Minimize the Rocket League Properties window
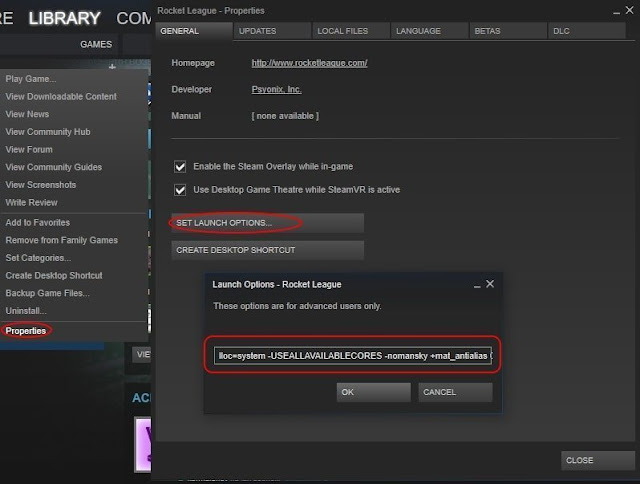The width and height of the screenshot is (640, 484). click(616, 12)
